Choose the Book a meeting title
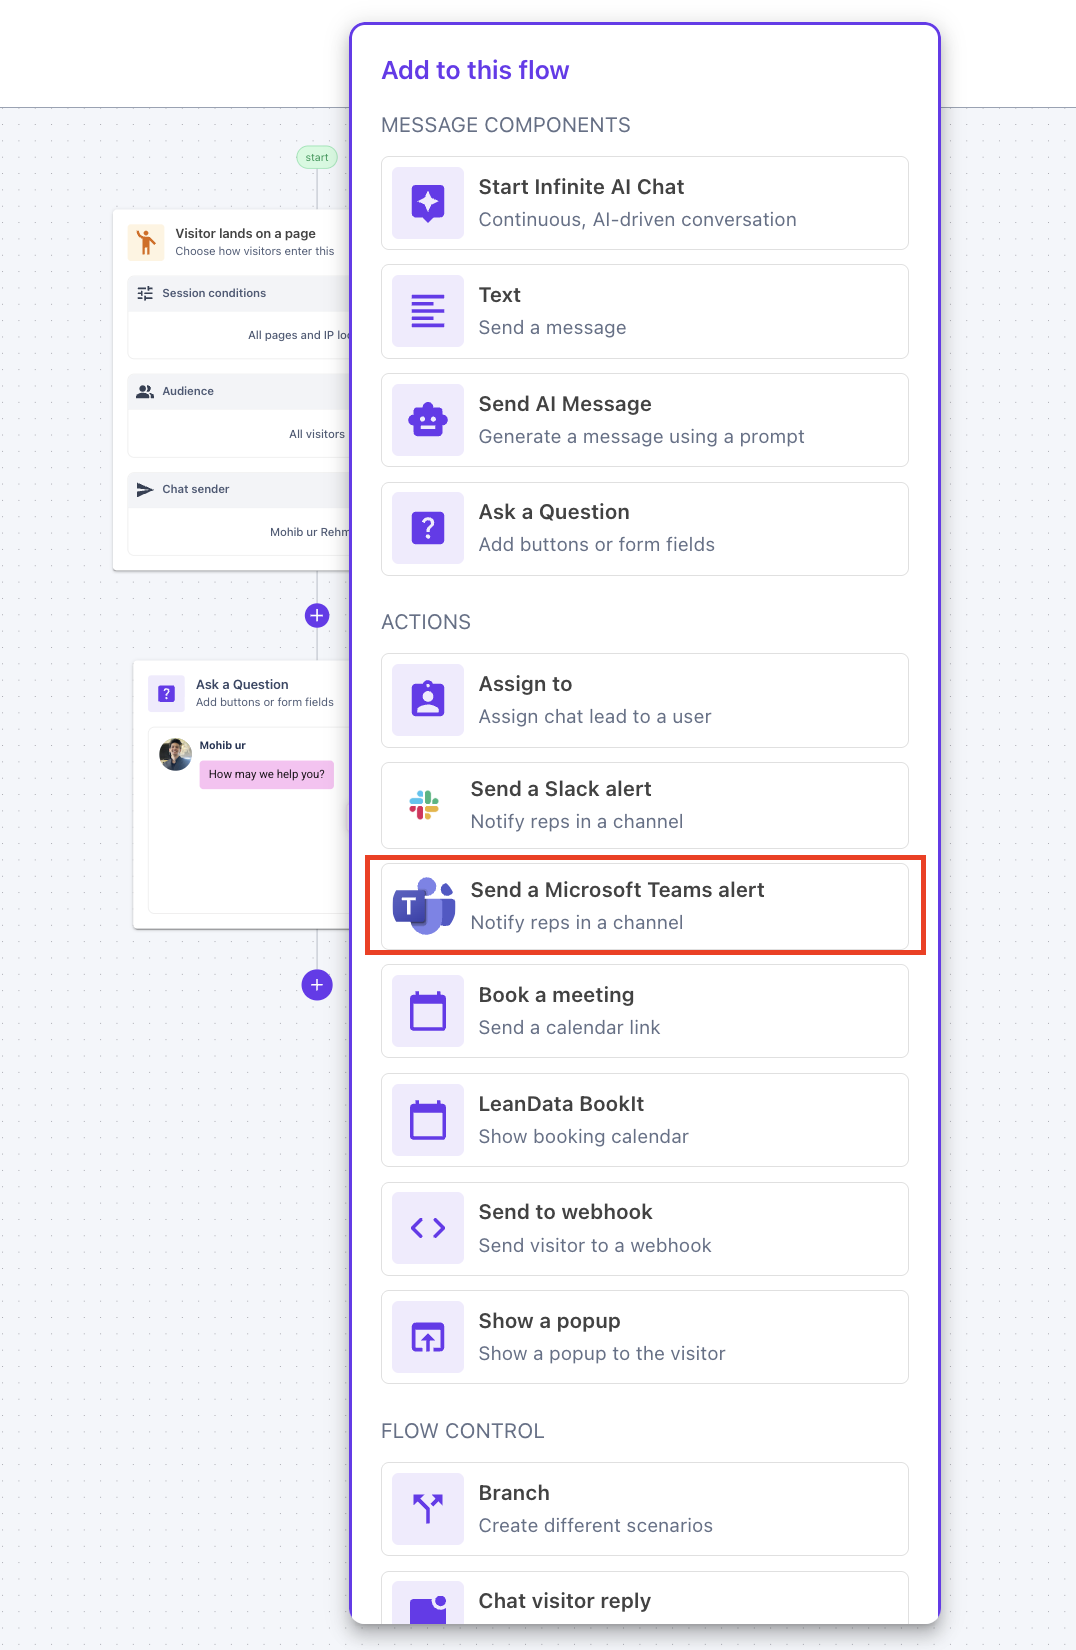 (556, 995)
